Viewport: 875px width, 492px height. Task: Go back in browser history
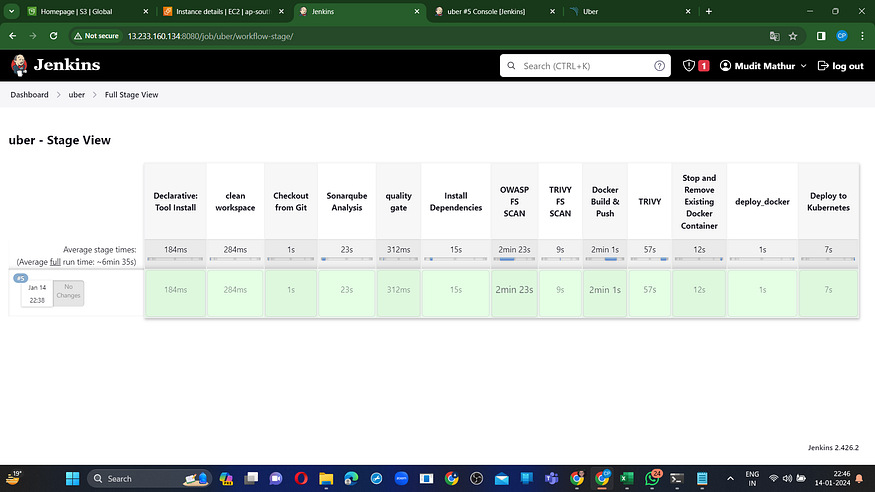click(12, 36)
